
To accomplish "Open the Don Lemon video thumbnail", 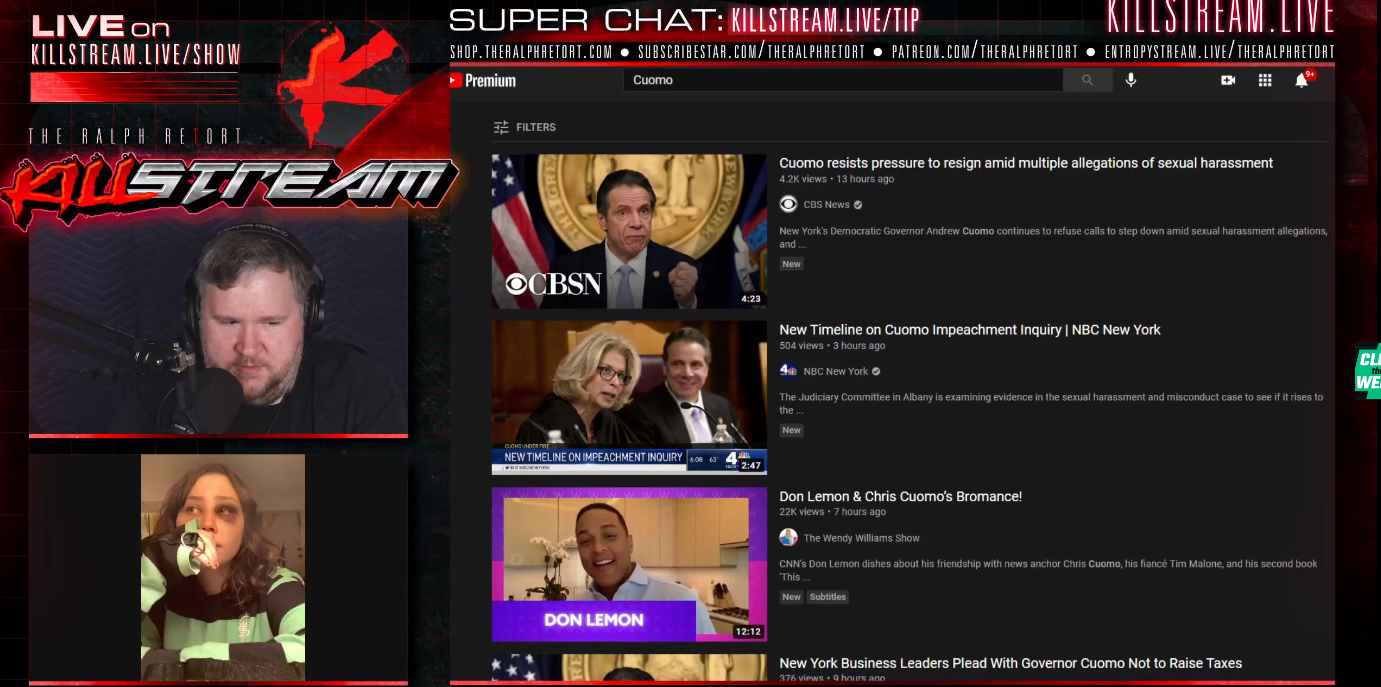I will pos(630,564).
